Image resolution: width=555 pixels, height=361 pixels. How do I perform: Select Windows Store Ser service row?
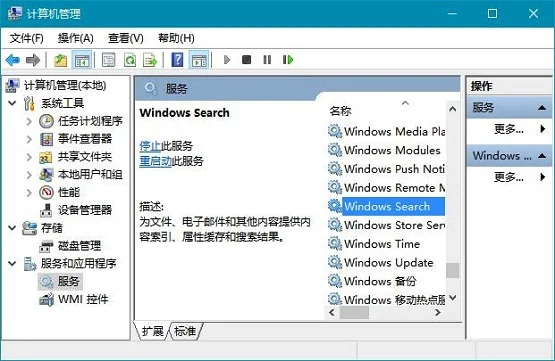pyautogui.click(x=387, y=225)
